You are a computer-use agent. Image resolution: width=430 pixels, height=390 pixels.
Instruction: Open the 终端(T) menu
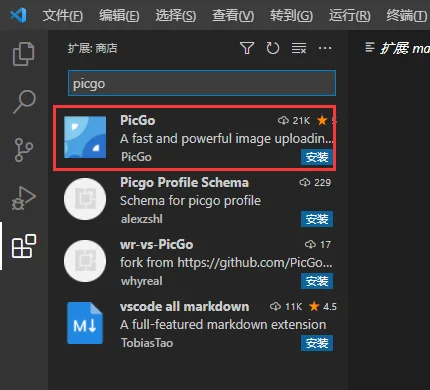(407, 15)
